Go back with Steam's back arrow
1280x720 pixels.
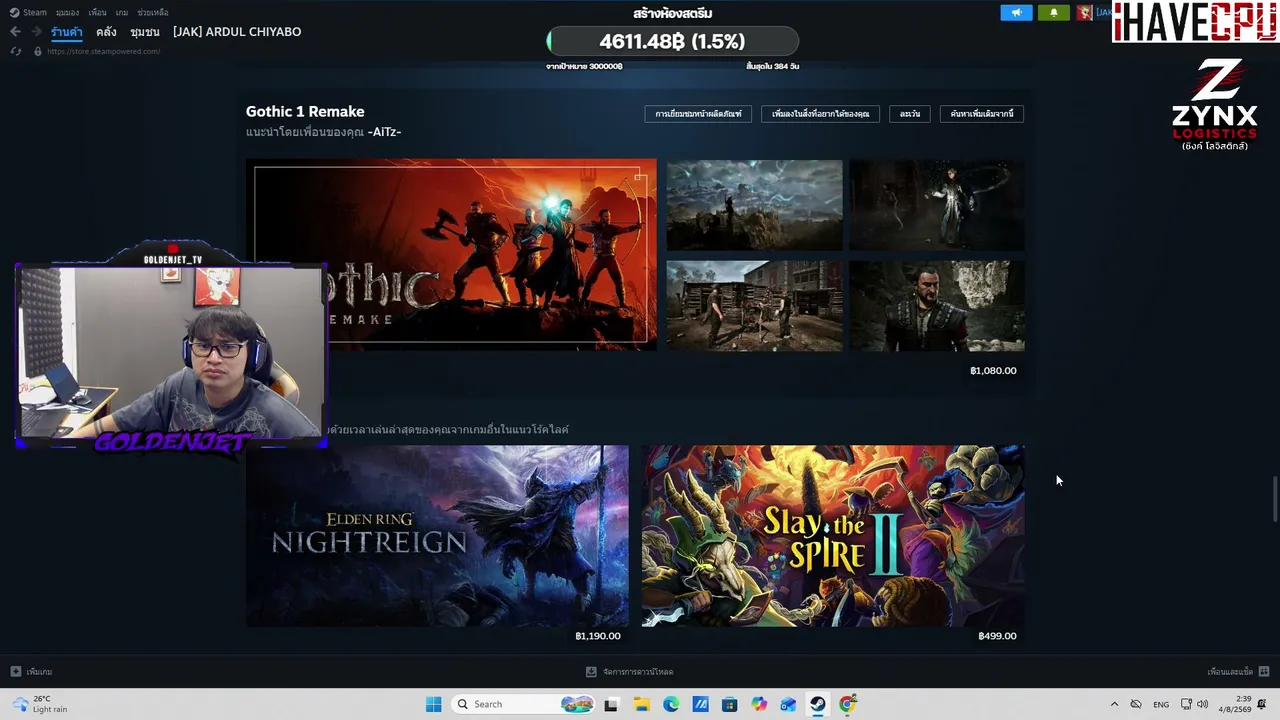pos(15,32)
